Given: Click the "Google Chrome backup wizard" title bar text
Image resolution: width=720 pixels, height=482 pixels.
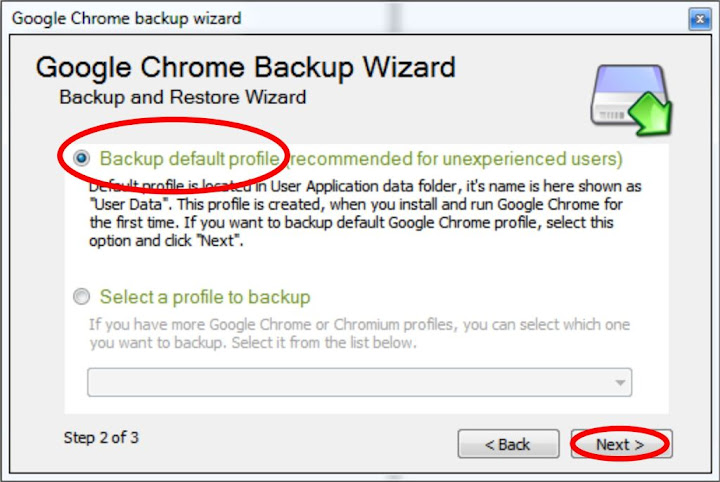Looking at the screenshot, I should (126, 19).
